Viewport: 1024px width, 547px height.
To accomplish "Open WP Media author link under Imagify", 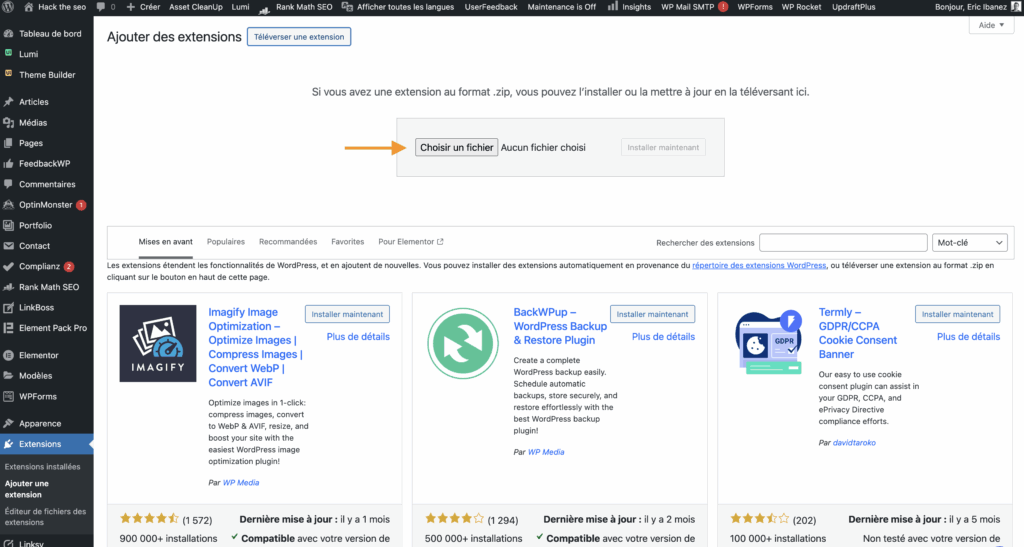I will click(241, 482).
